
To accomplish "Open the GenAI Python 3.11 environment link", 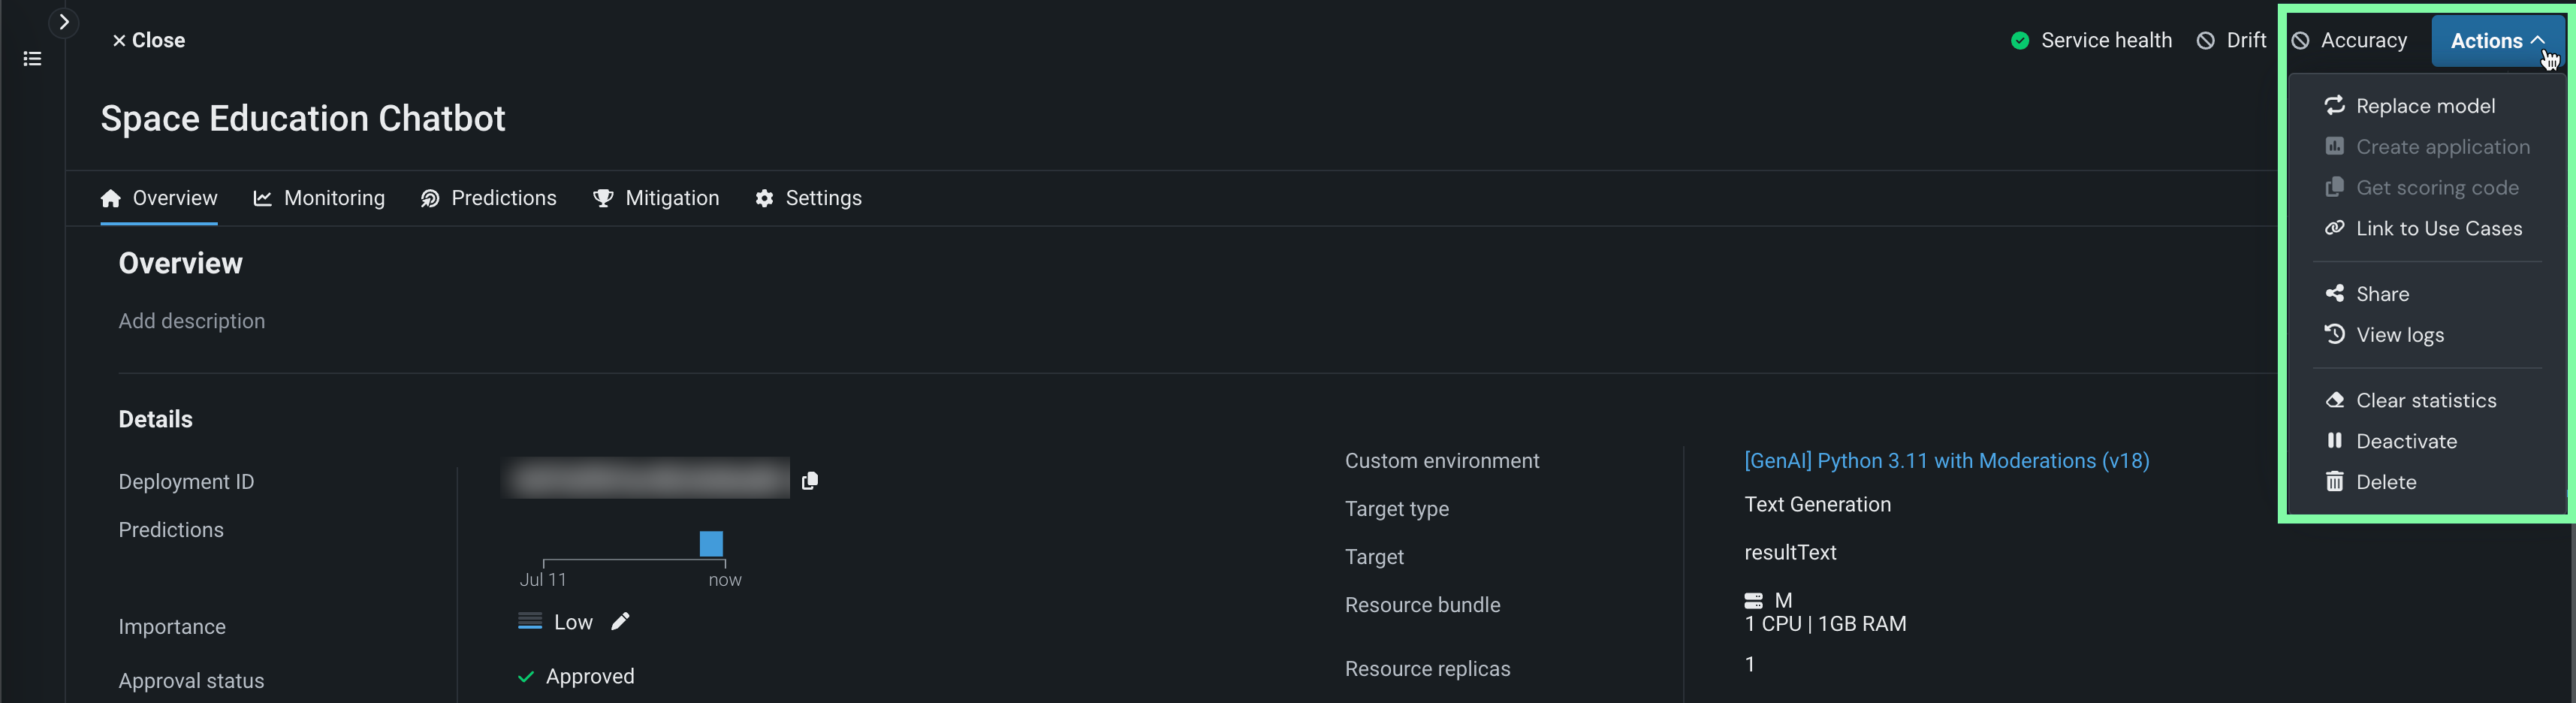I will (x=1946, y=461).
